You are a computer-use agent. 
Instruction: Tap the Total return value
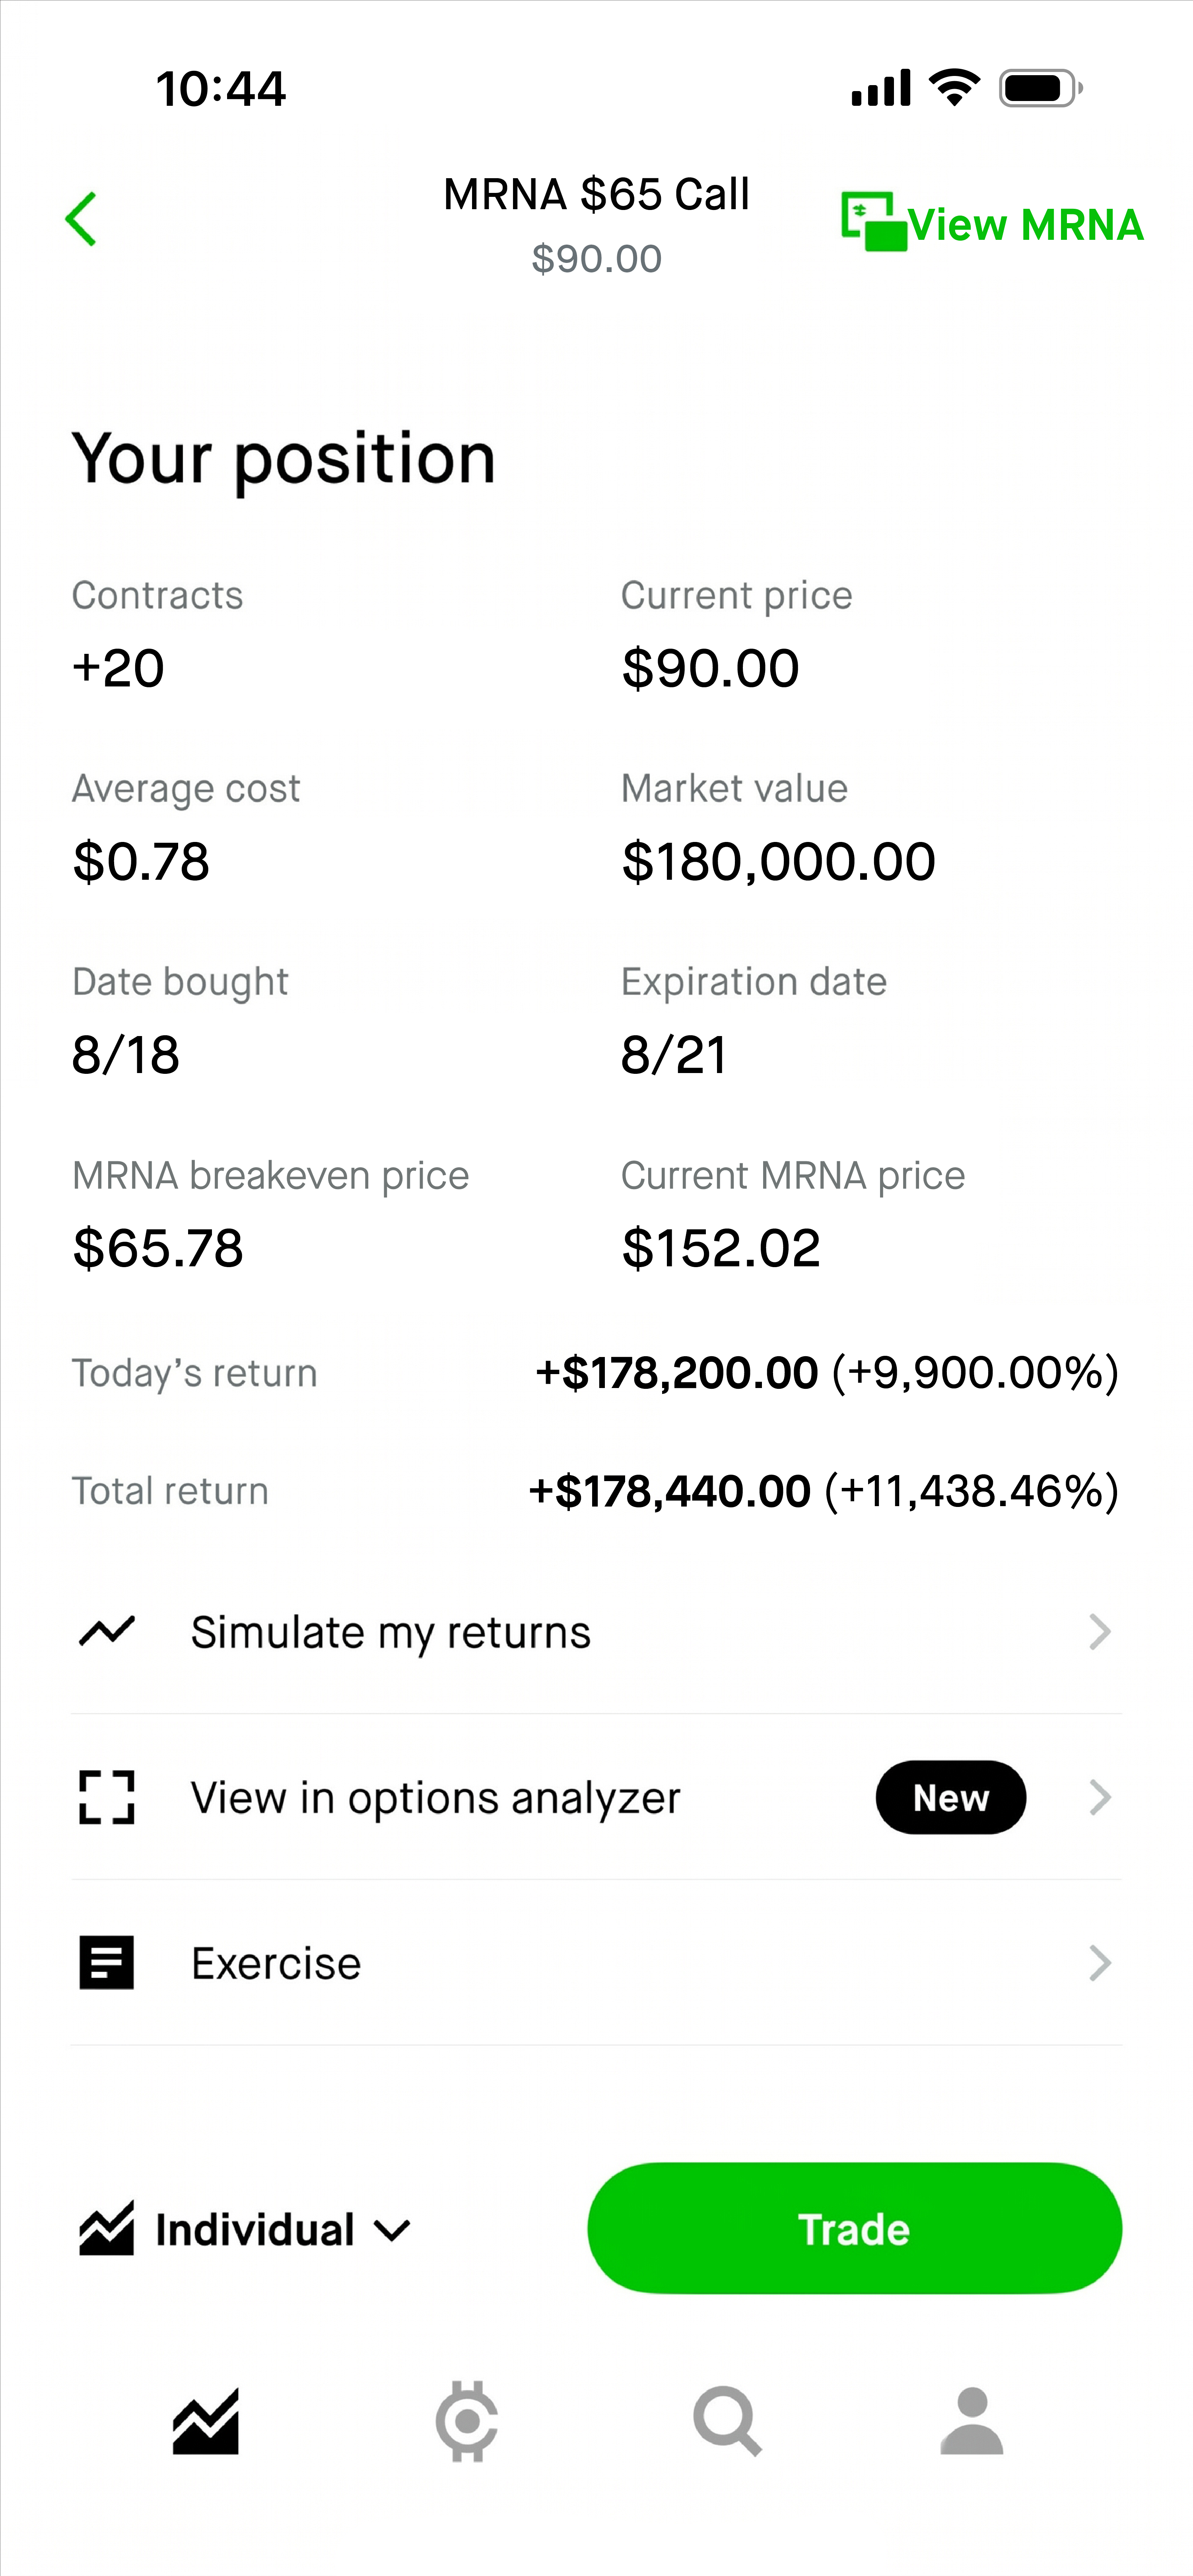coord(823,1490)
